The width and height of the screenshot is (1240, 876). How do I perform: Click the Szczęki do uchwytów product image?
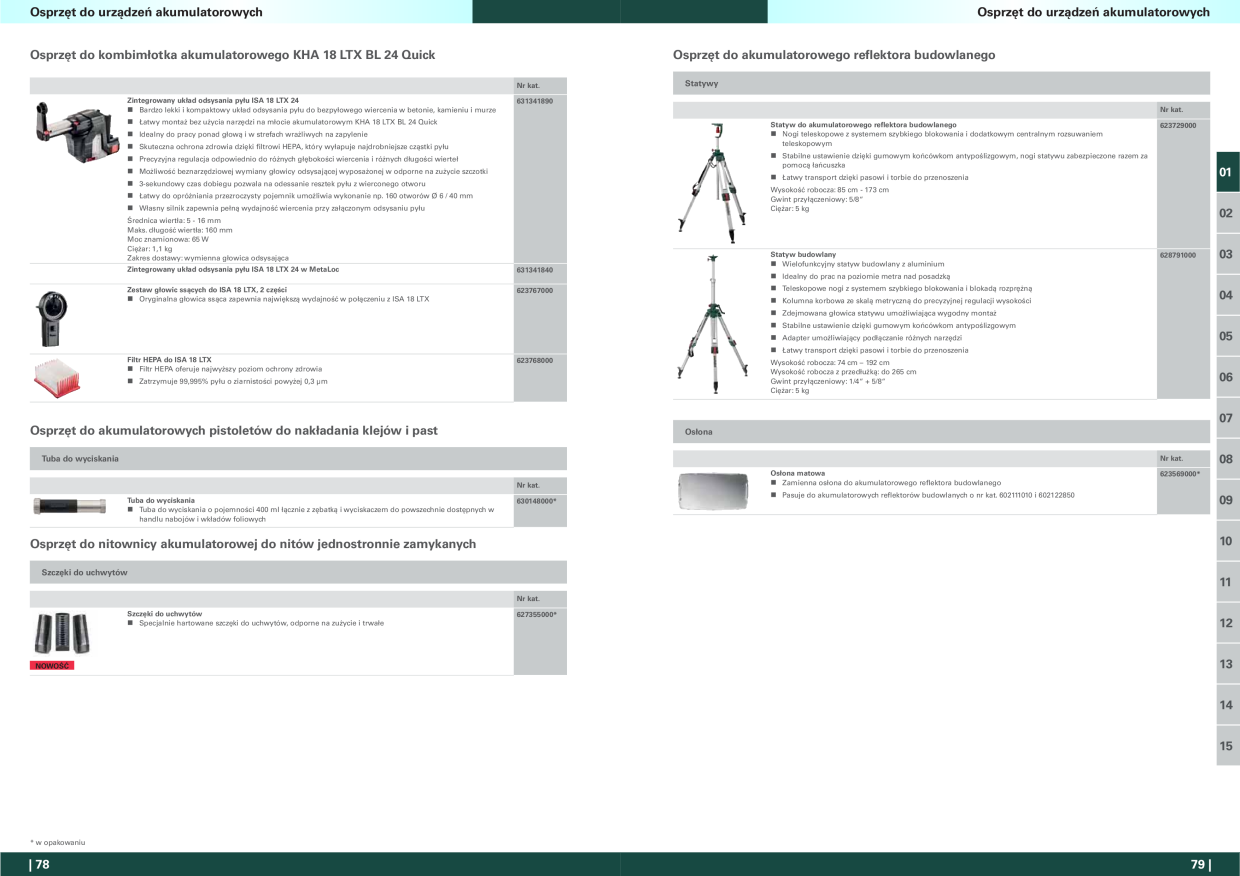point(62,633)
